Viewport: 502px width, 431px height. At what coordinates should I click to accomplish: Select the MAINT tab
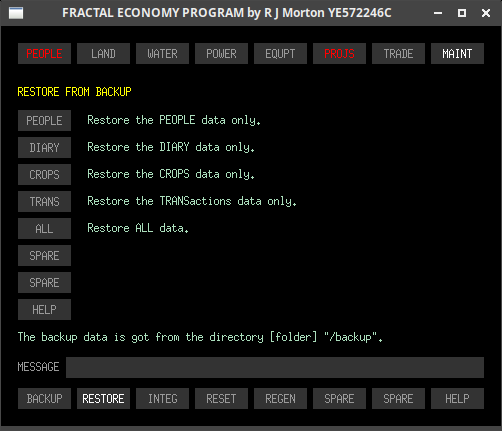[457, 53]
